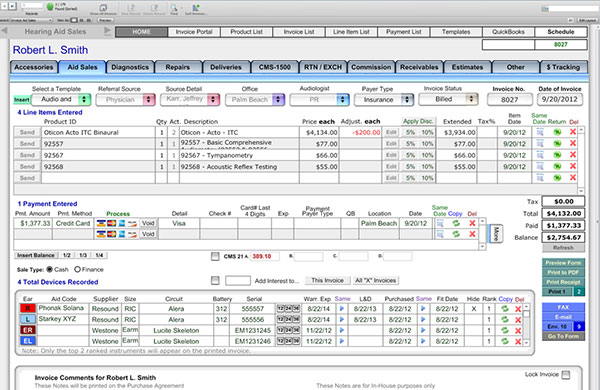600x390 pixels.
Task: Click green Return icon on 92557 row
Action: [x=557, y=144]
